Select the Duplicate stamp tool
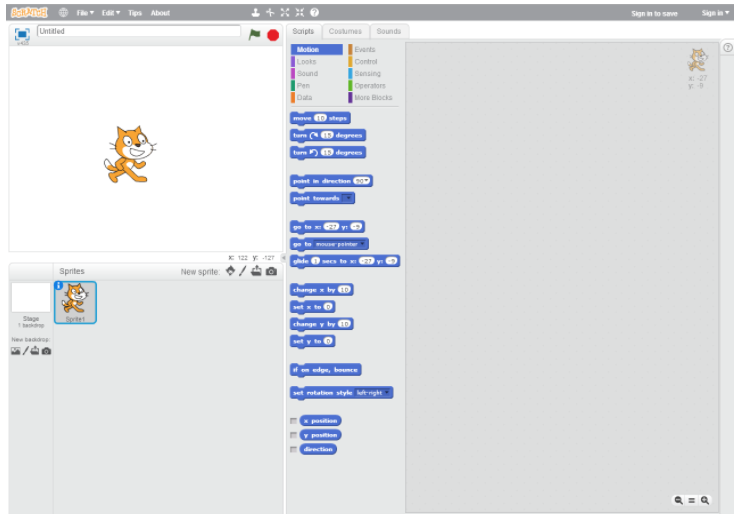The width and height of the screenshot is (738, 522). point(256,13)
